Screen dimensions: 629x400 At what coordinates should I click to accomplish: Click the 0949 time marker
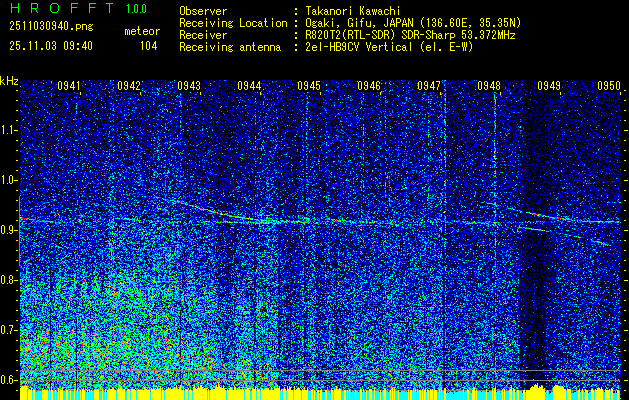(549, 85)
